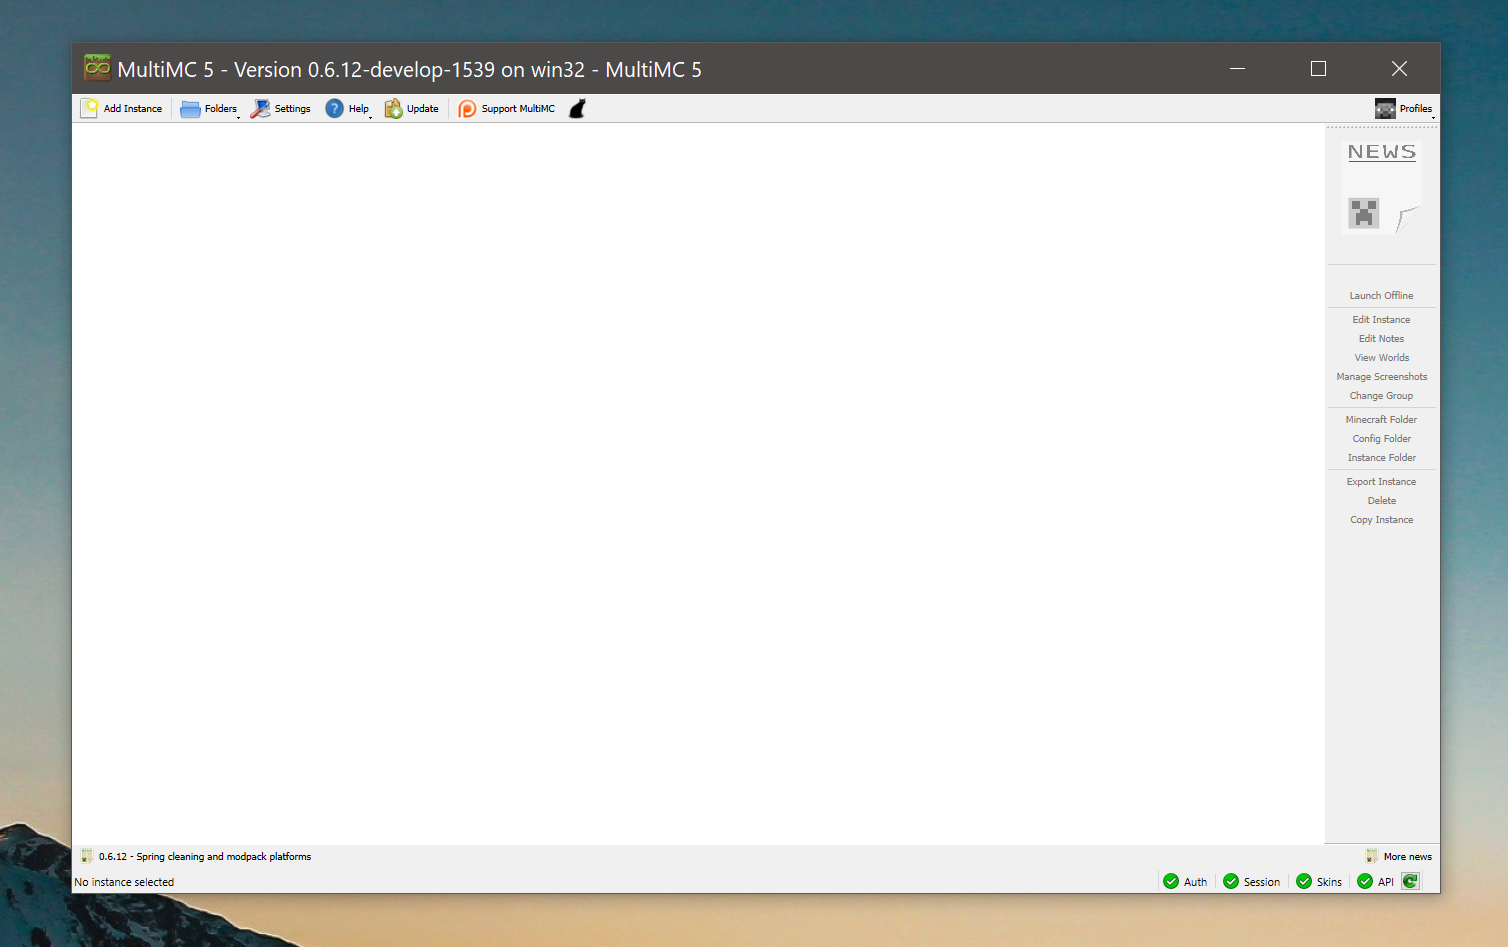Click the Update icon in the toolbar

[394, 108]
